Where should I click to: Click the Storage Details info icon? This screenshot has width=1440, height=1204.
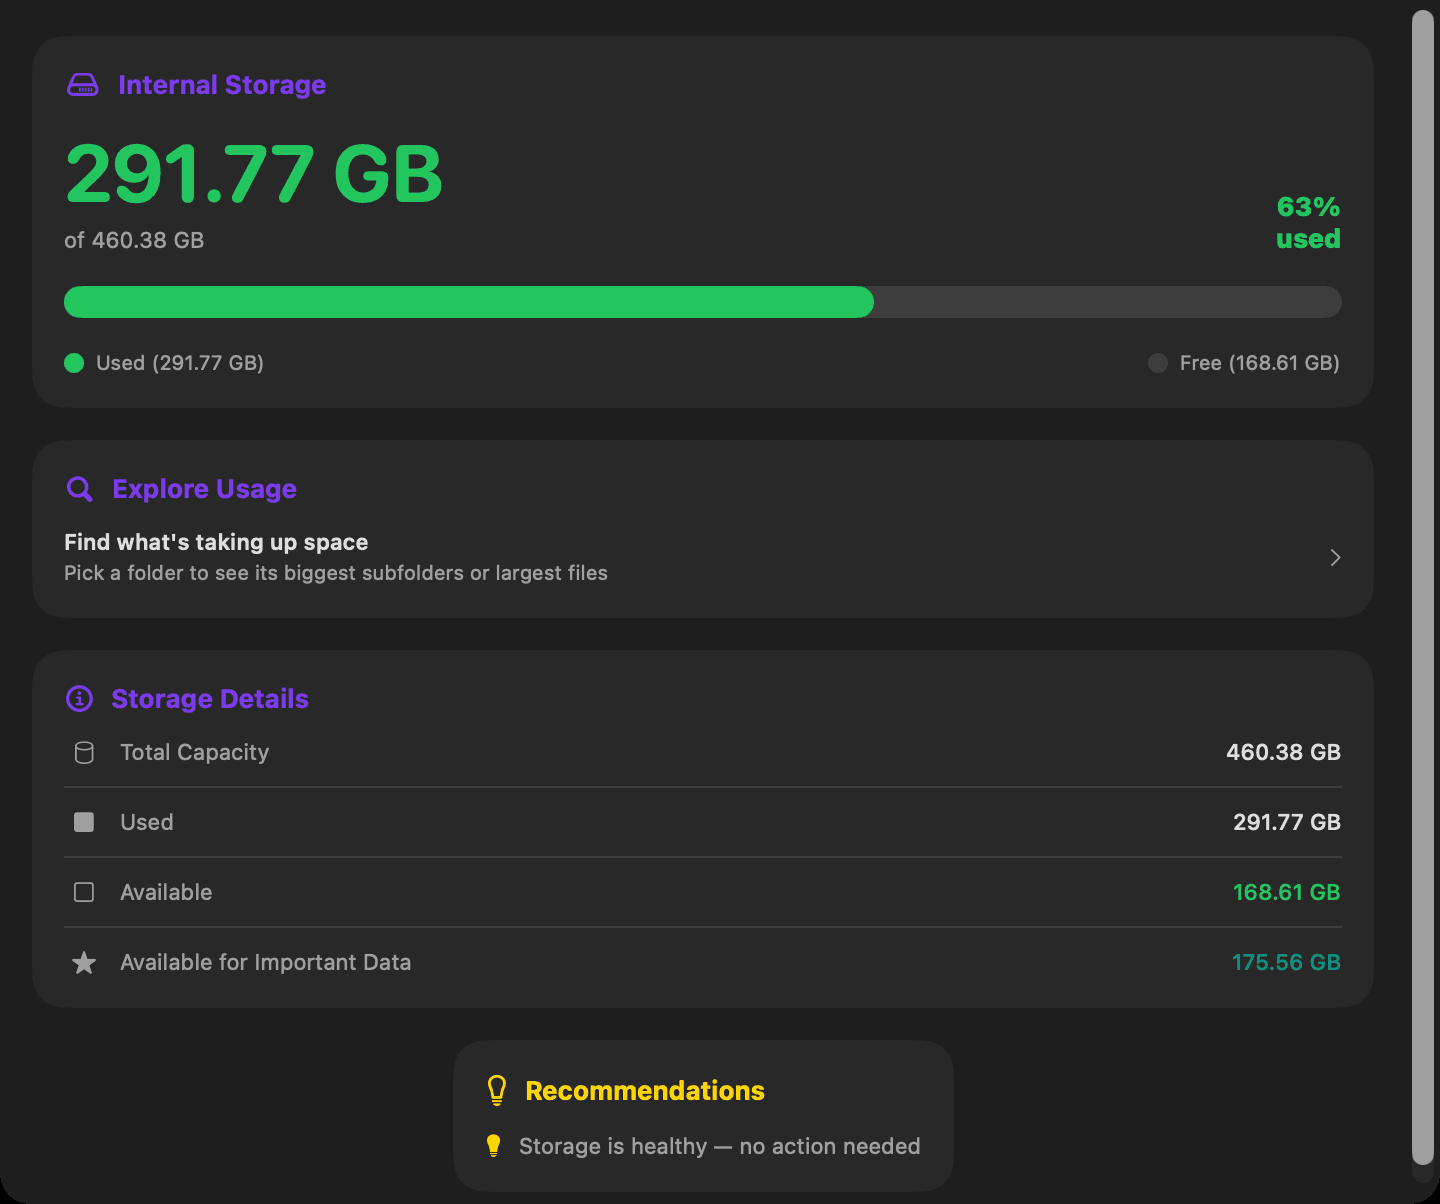[79, 698]
